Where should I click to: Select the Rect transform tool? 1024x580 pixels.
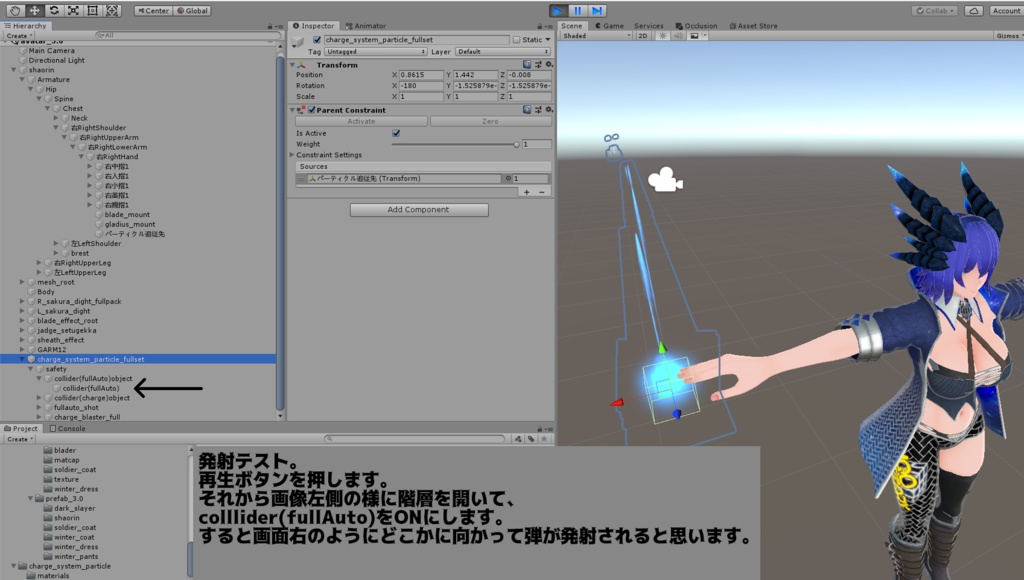(92, 9)
